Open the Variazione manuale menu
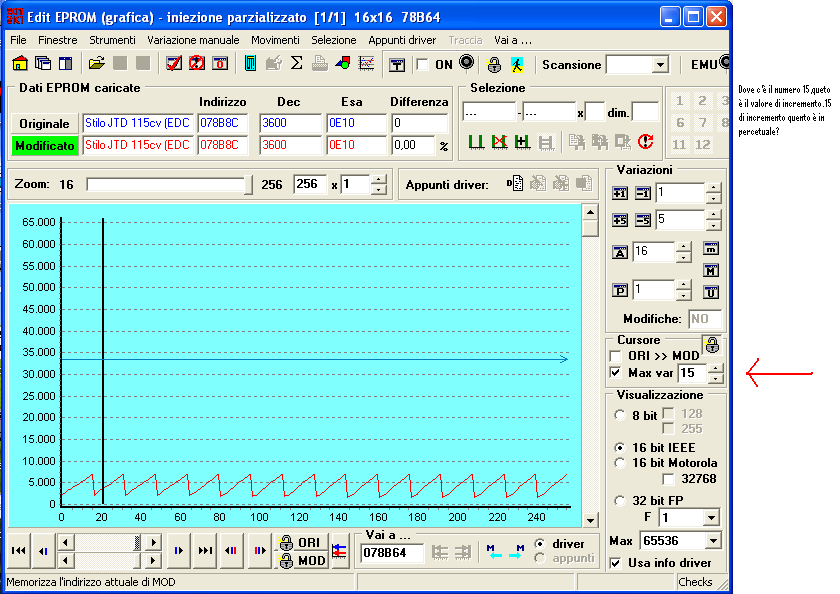 click(x=193, y=40)
